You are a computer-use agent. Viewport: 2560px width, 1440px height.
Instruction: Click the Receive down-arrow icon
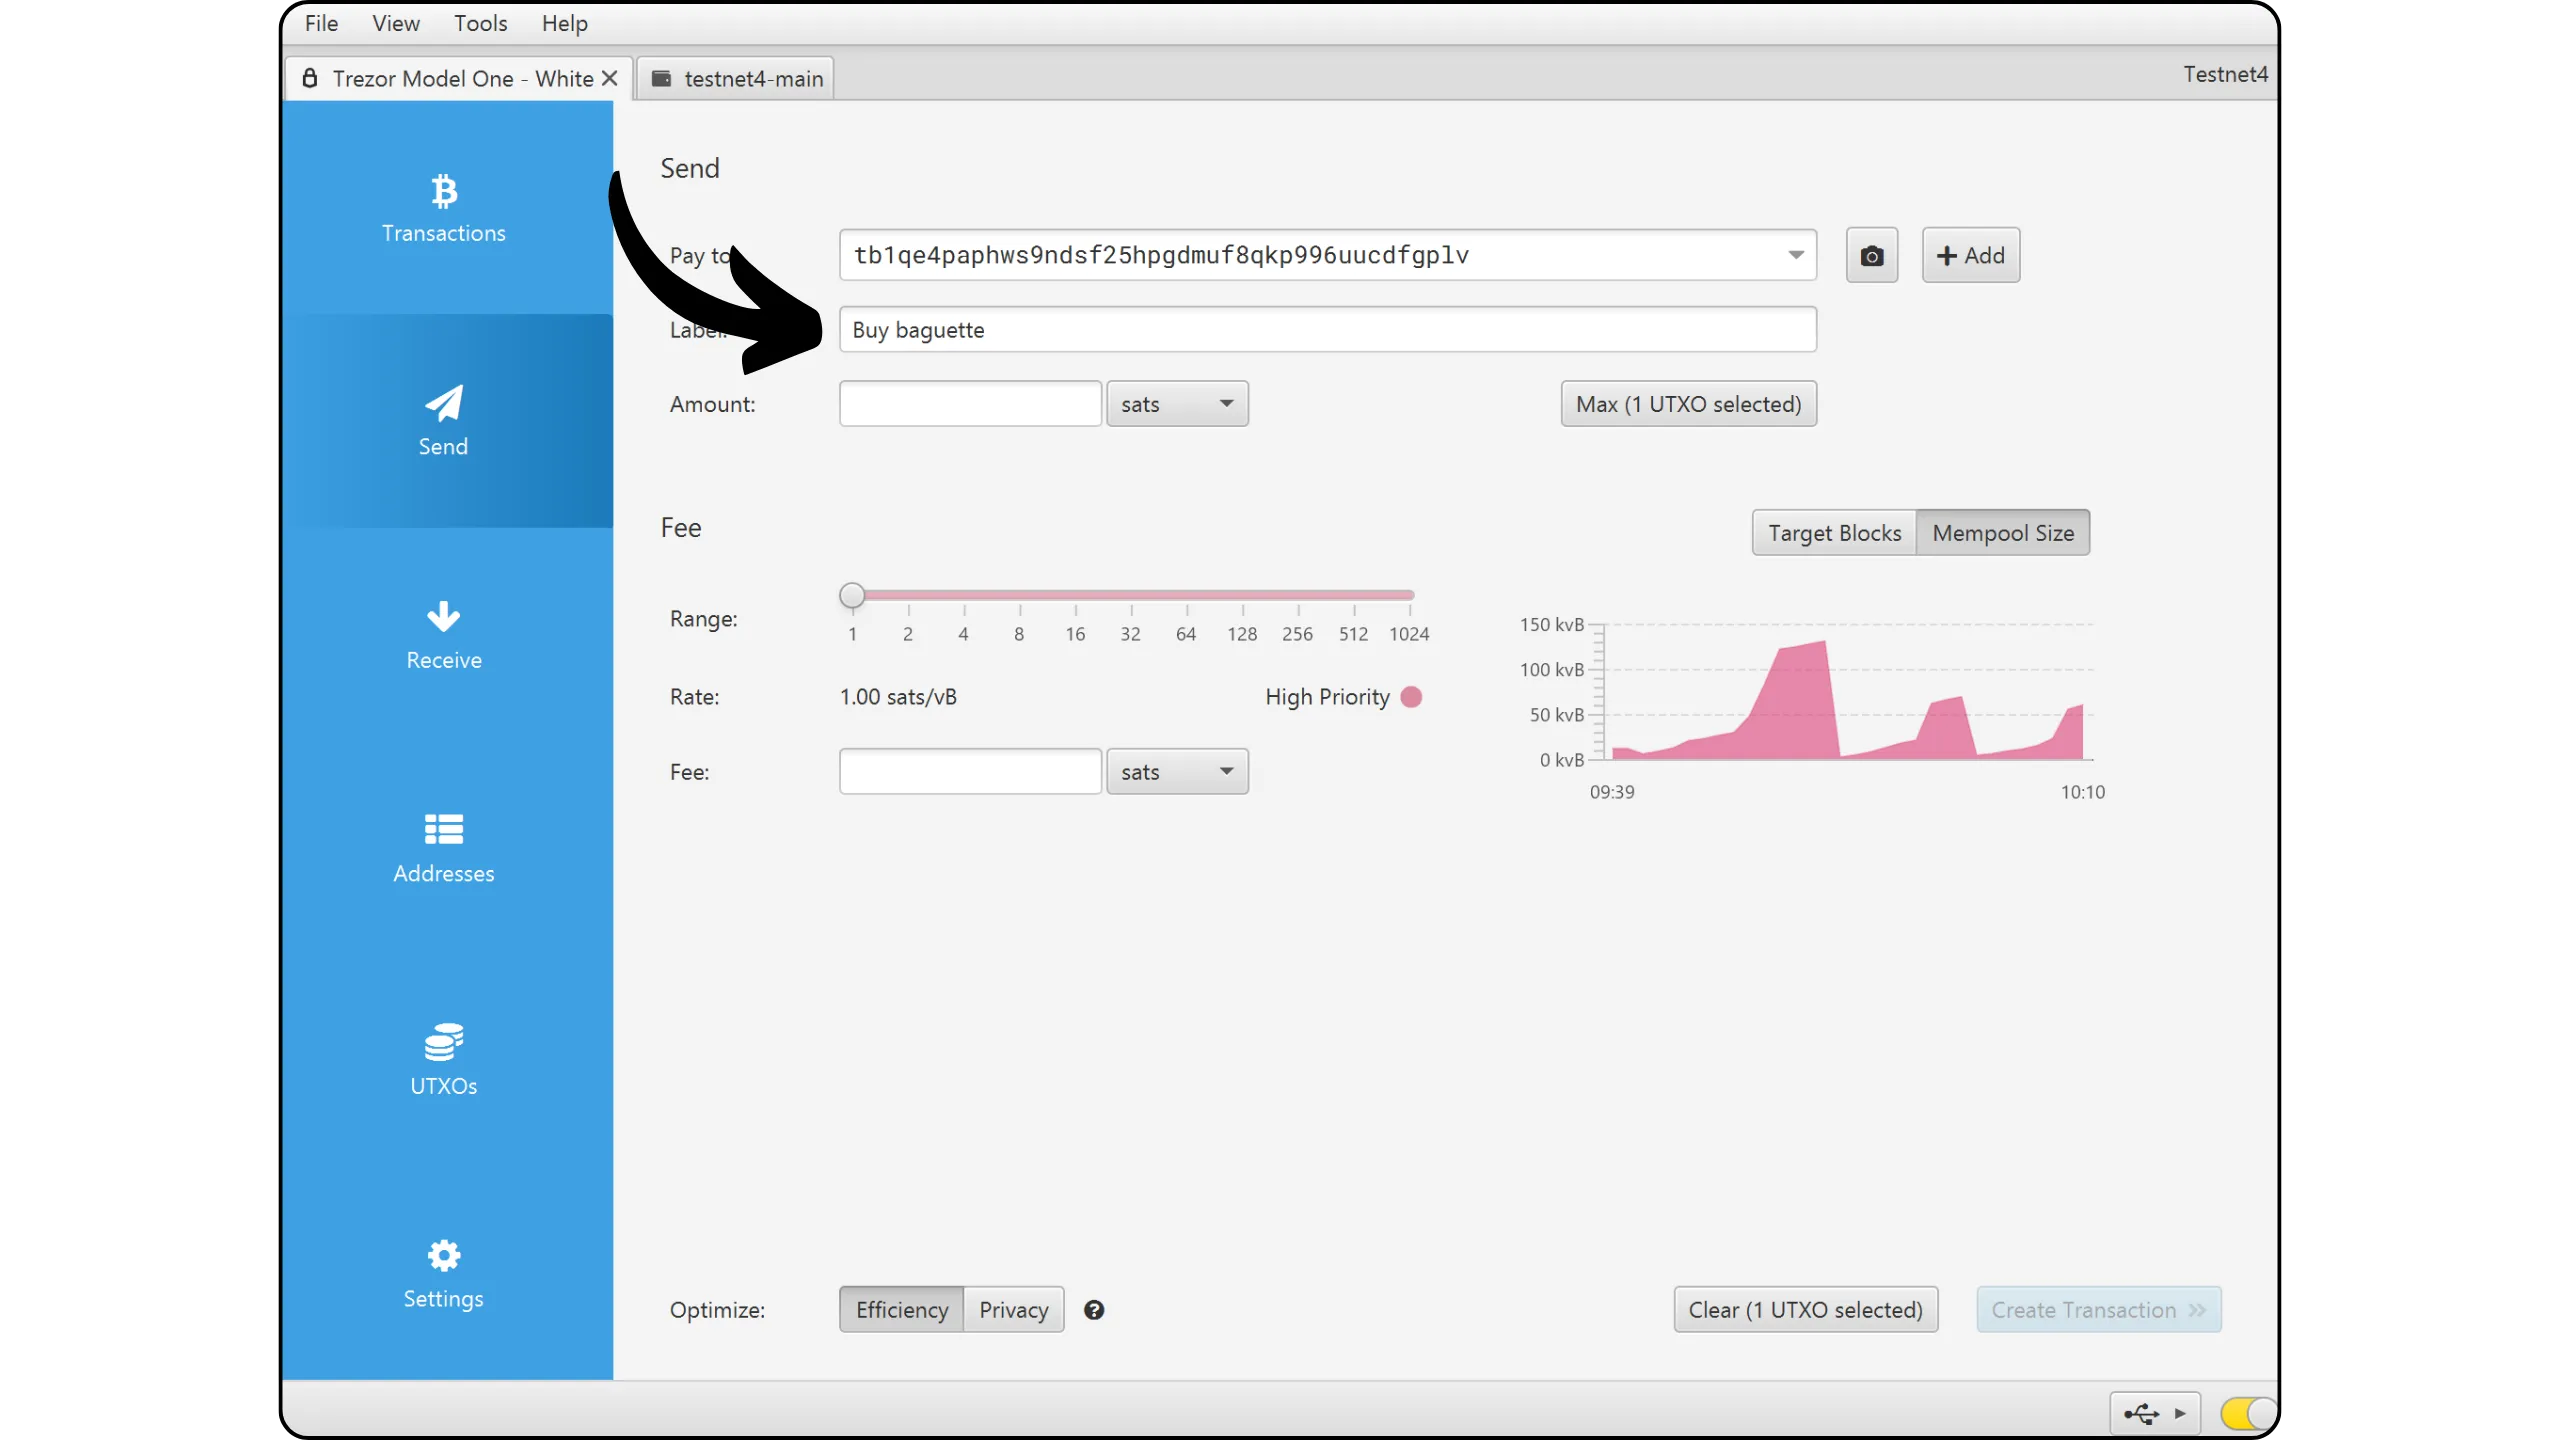tap(444, 616)
